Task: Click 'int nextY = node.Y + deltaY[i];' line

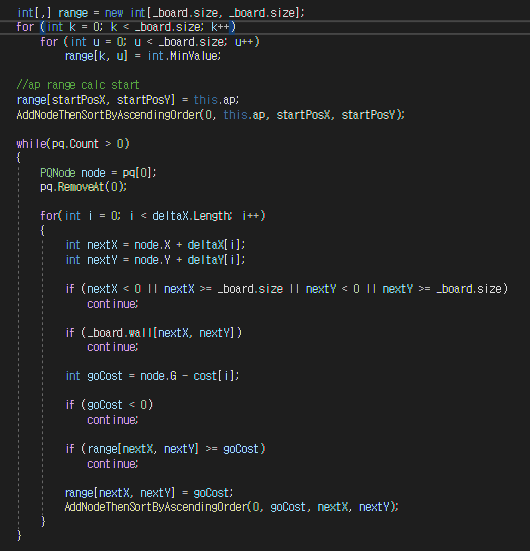Action: pos(155,260)
